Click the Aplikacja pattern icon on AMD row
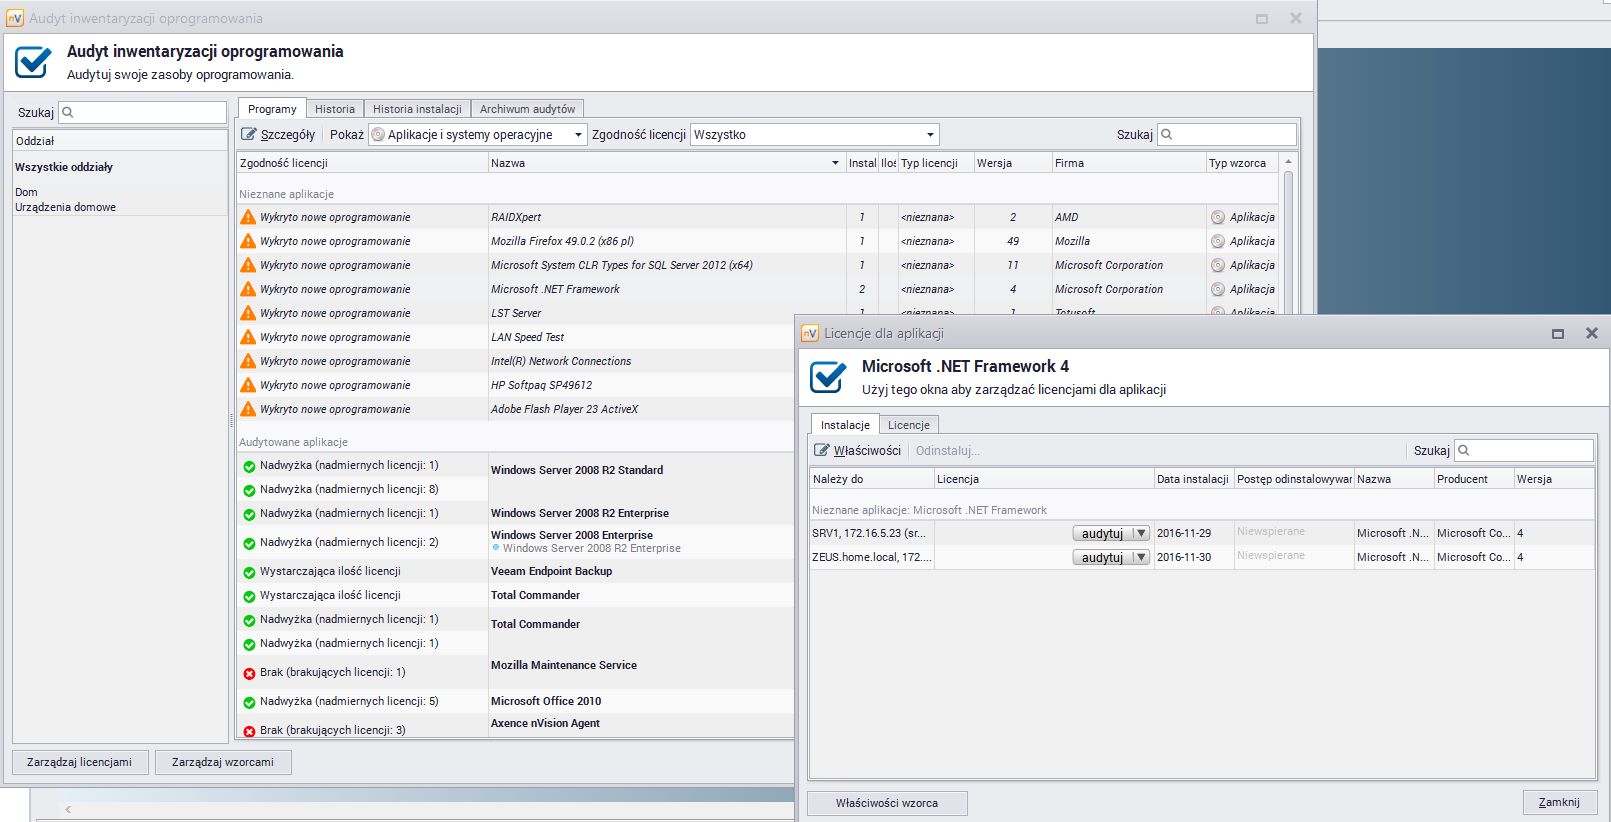Screen dimensions: 1611x822 (1217, 217)
